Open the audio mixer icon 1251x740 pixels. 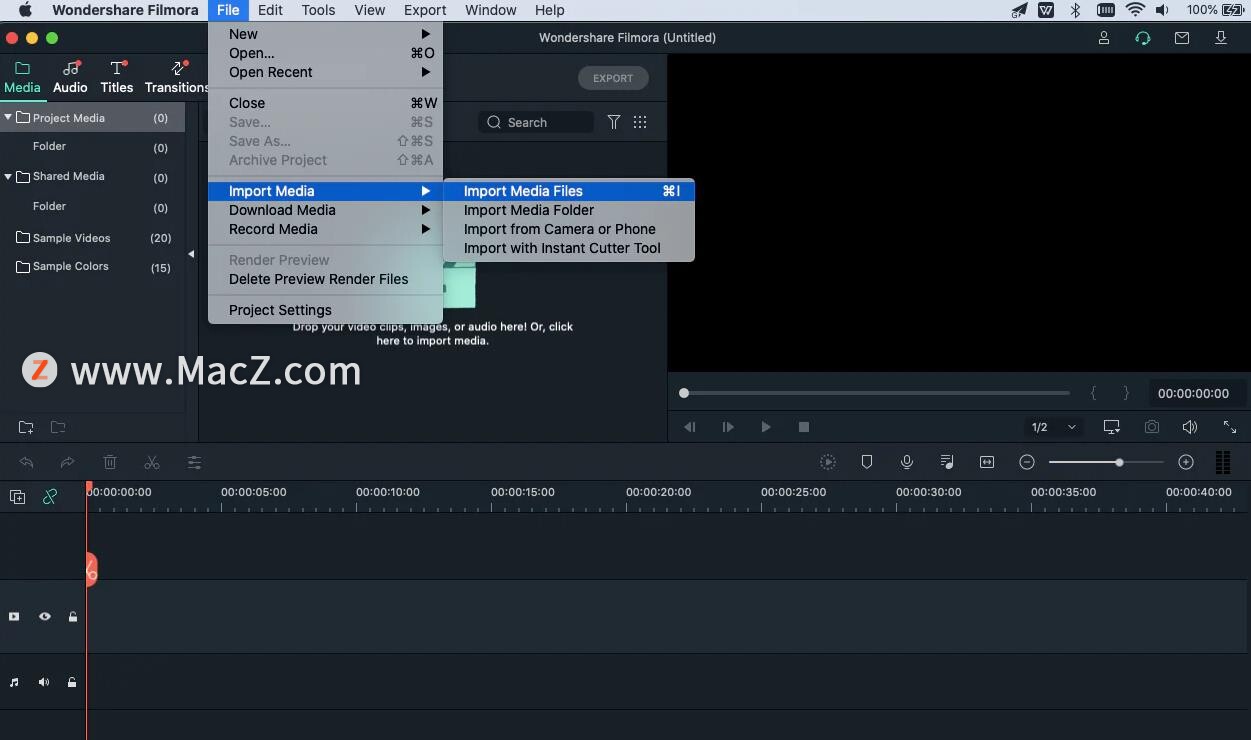pyautogui.click(x=947, y=462)
